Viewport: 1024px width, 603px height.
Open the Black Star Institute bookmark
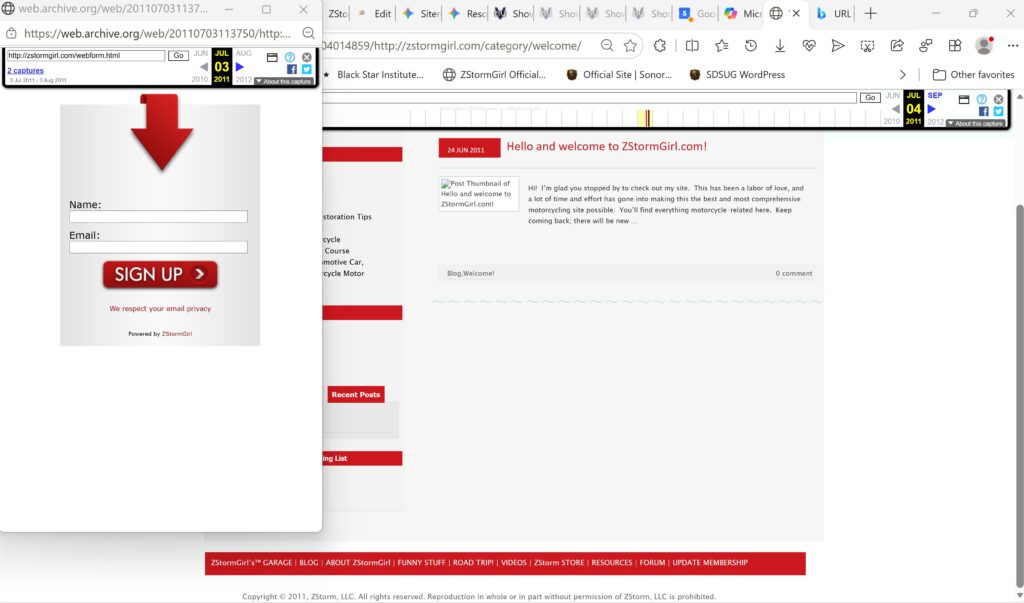click(x=374, y=74)
